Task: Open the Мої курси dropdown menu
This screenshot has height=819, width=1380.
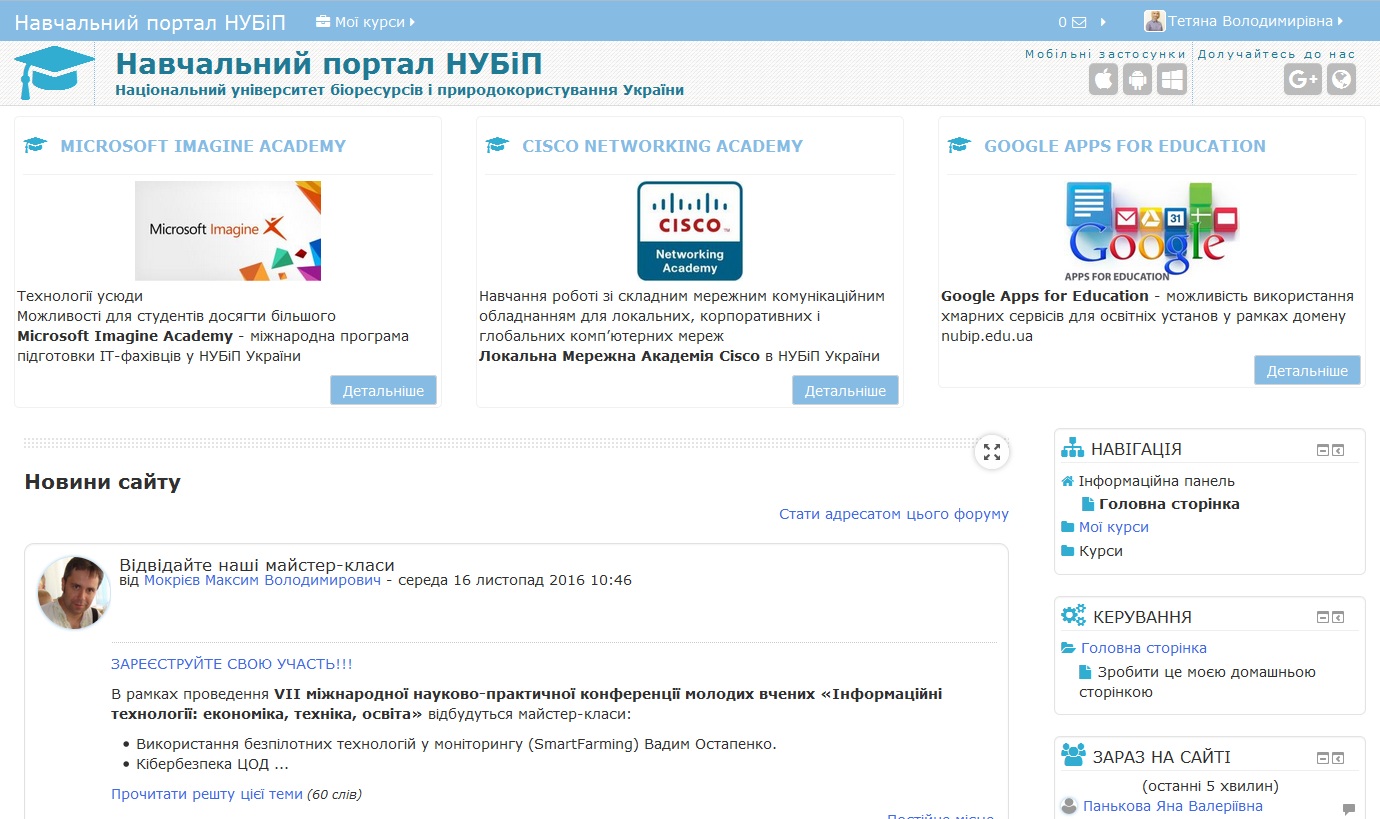Action: (365, 21)
